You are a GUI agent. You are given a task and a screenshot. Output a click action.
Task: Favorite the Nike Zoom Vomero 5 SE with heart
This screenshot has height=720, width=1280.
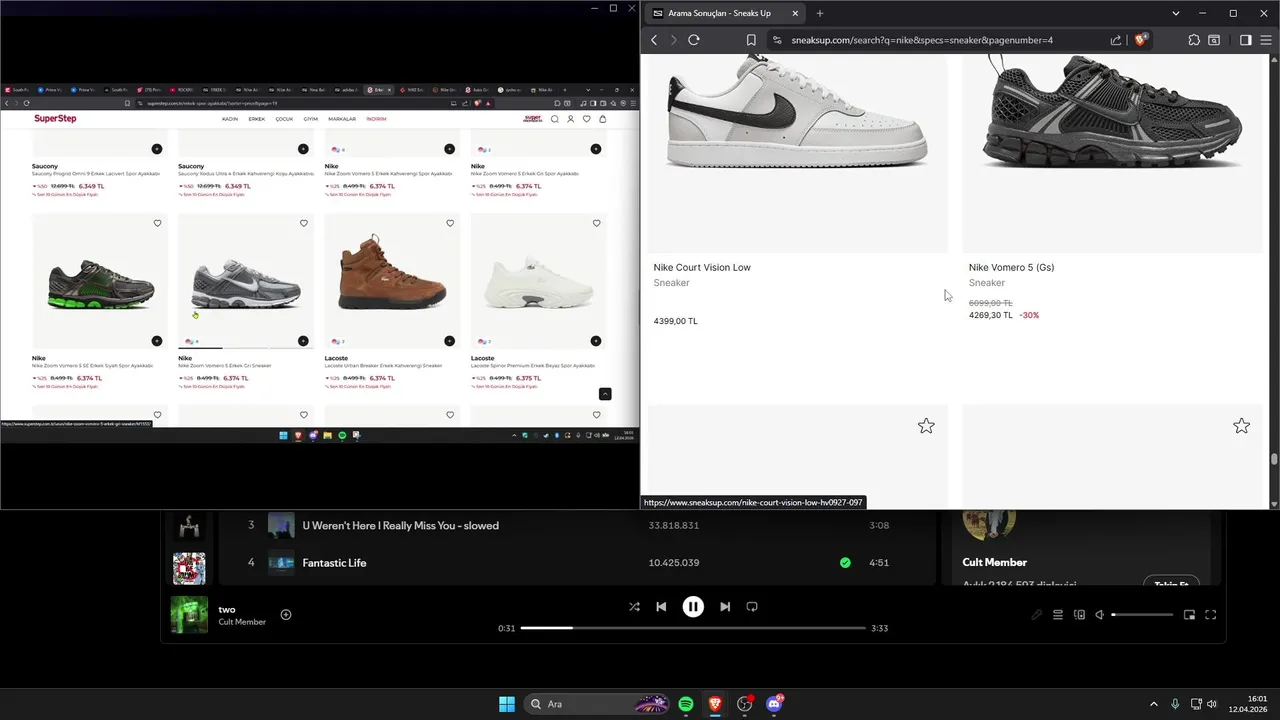[157, 223]
